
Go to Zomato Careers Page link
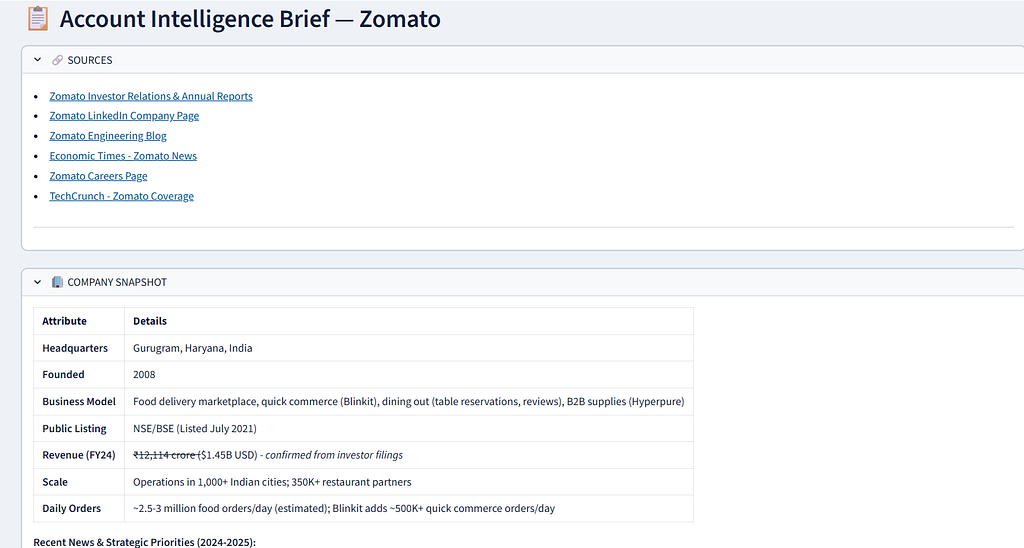(99, 176)
